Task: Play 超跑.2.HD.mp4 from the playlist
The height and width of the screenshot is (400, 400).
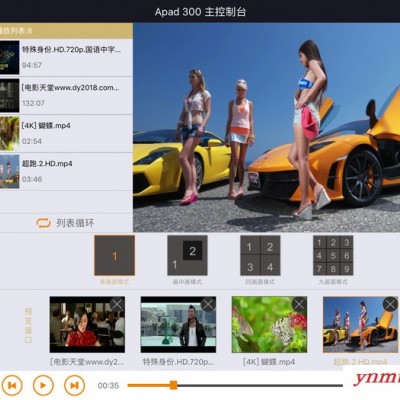Action: [66, 172]
